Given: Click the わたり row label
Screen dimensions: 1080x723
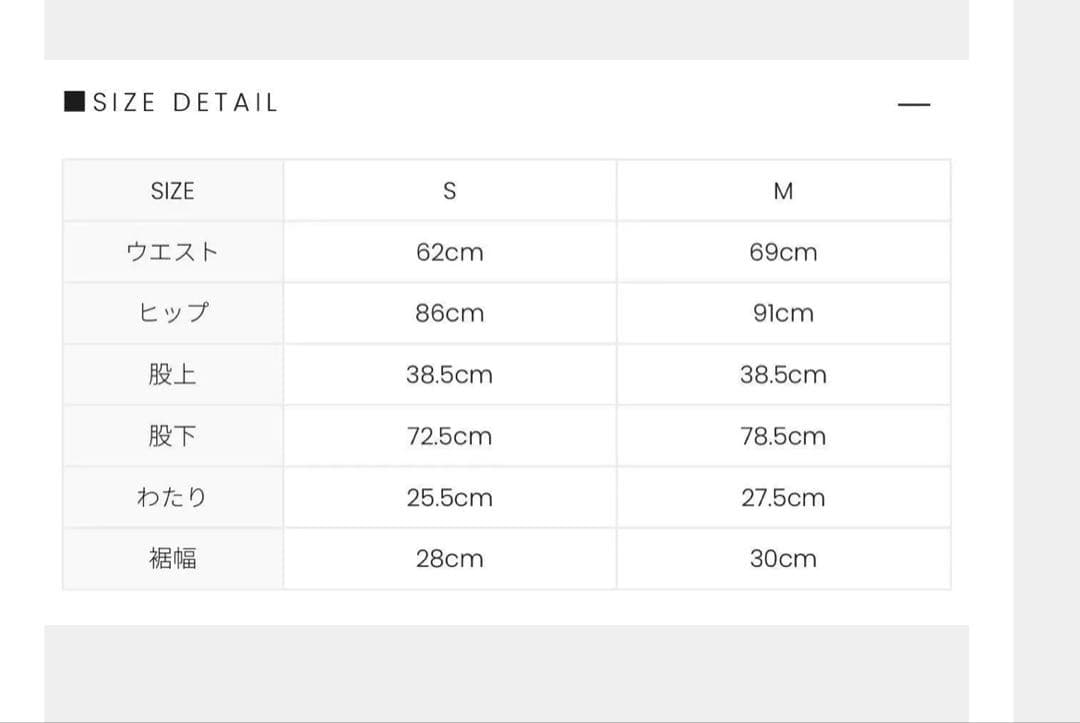Looking at the screenshot, I should pos(172,497).
